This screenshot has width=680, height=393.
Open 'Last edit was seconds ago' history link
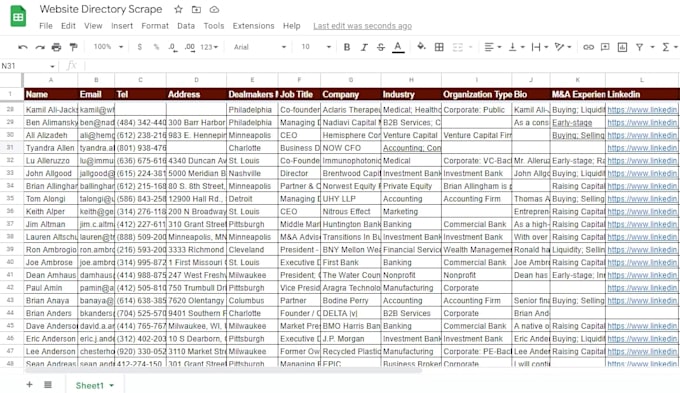pos(363,26)
